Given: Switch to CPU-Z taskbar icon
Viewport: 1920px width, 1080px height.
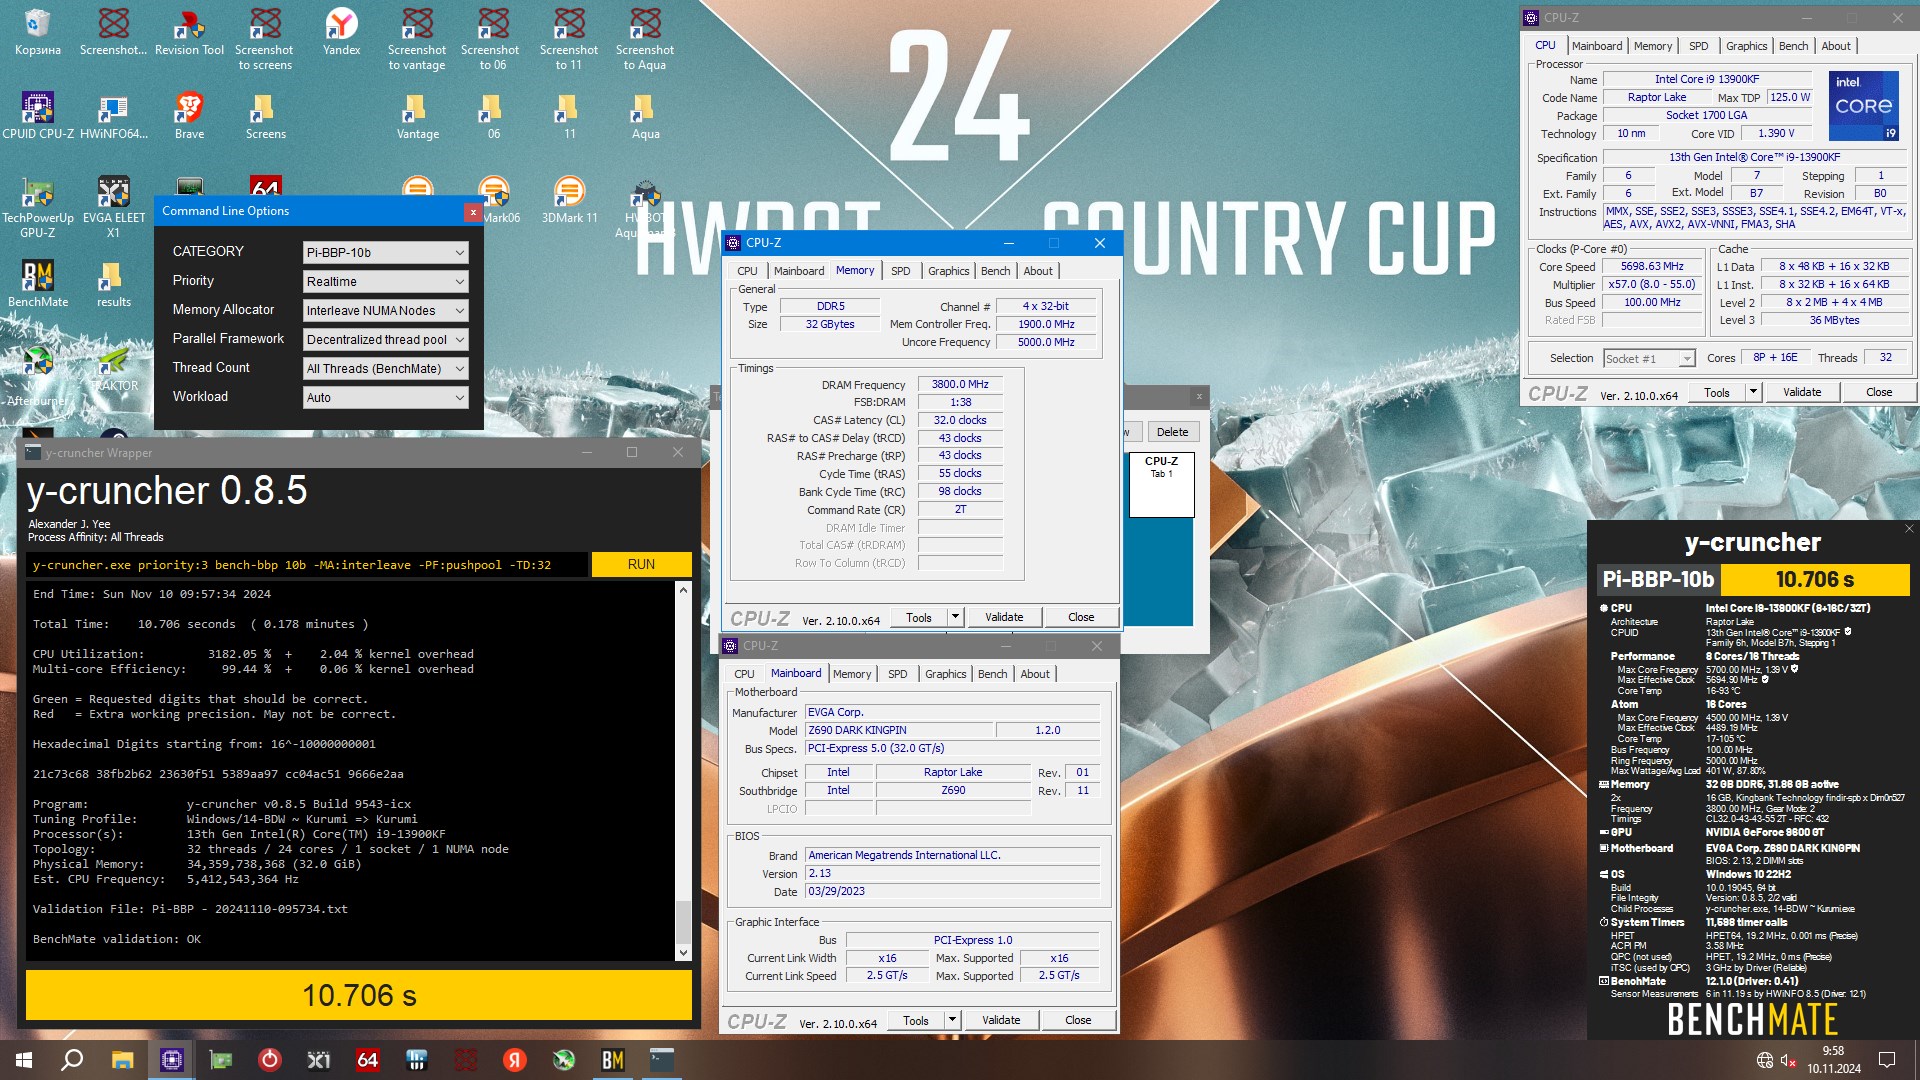Looking at the screenshot, I should click(172, 1060).
